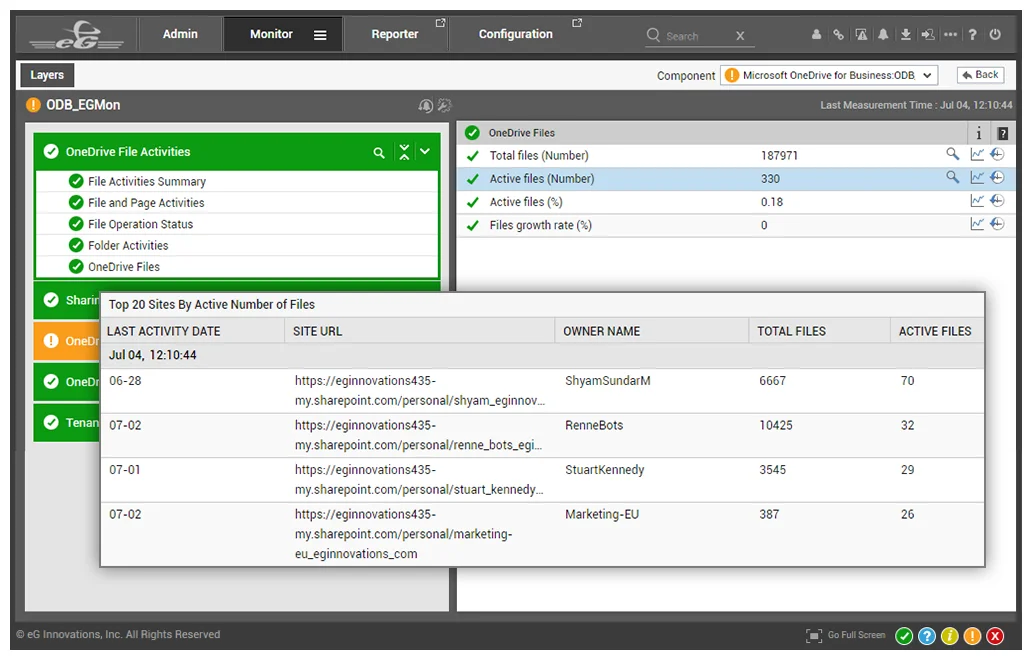Open graph icon for Total files row
The height and width of the screenshot is (660, 1032).
click(977, 155)
